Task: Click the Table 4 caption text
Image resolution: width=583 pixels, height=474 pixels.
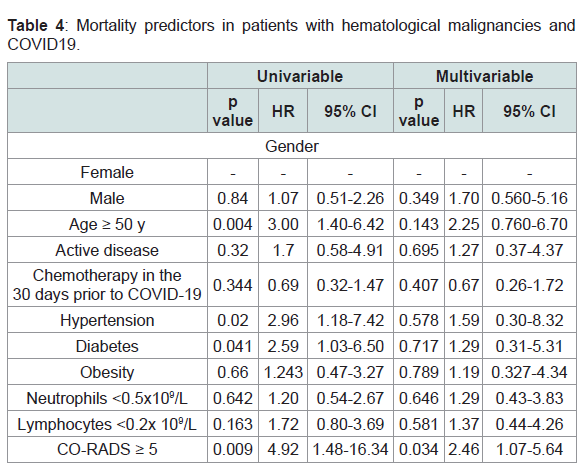Action: (292, 35)
